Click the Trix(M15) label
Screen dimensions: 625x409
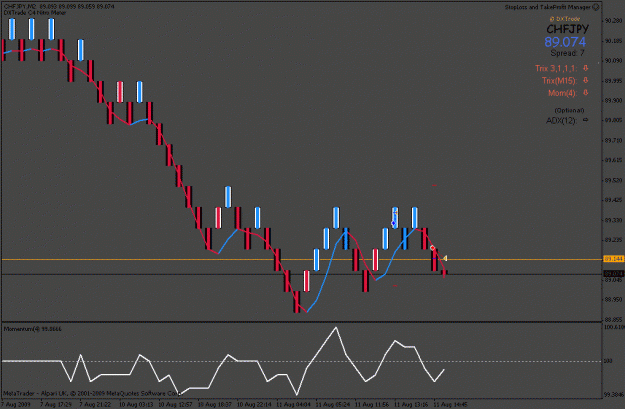559,81
